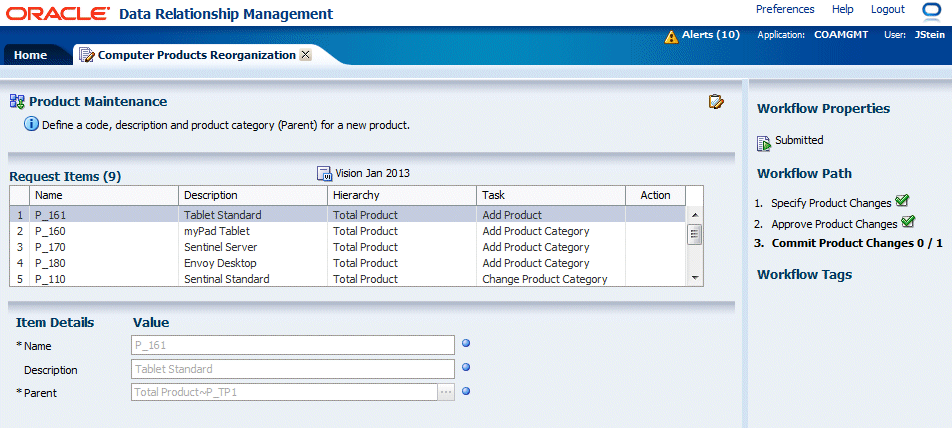The width and height of the screenshot is (952, 428).
Task: Click the edit request pencil icon
Action: [x=716, y=101]
